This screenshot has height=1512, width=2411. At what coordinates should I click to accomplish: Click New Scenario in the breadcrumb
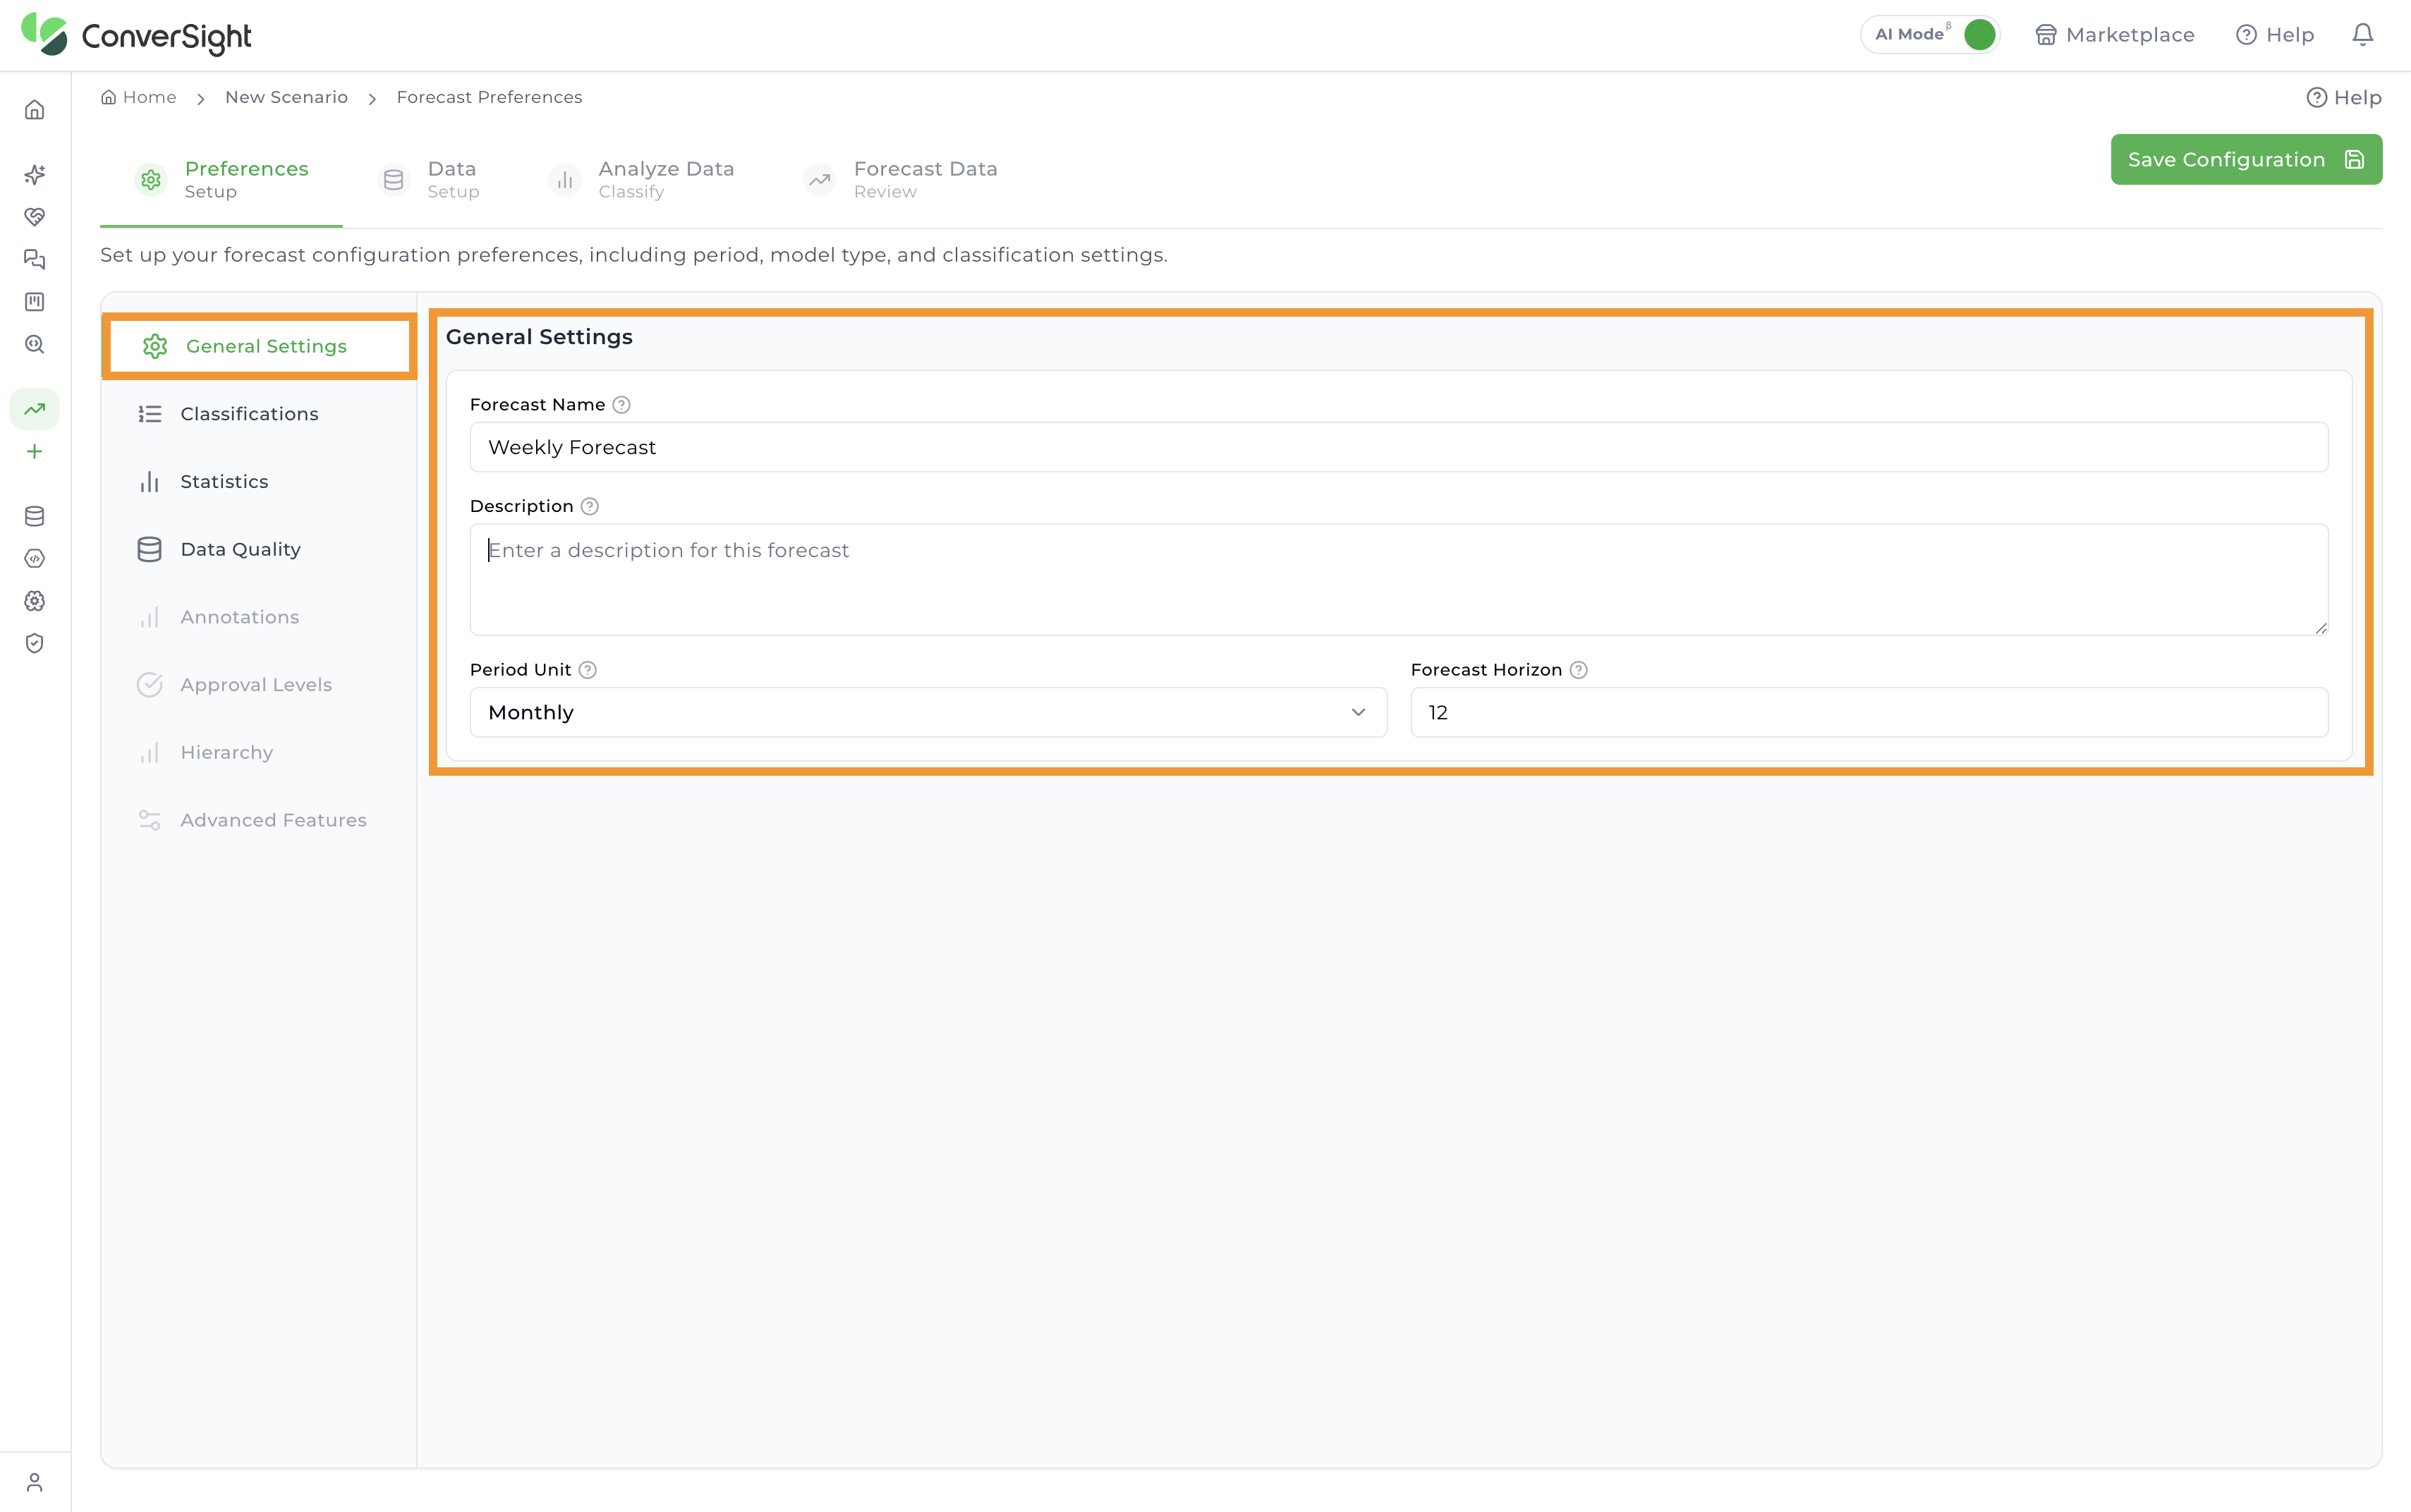(286, 97)
